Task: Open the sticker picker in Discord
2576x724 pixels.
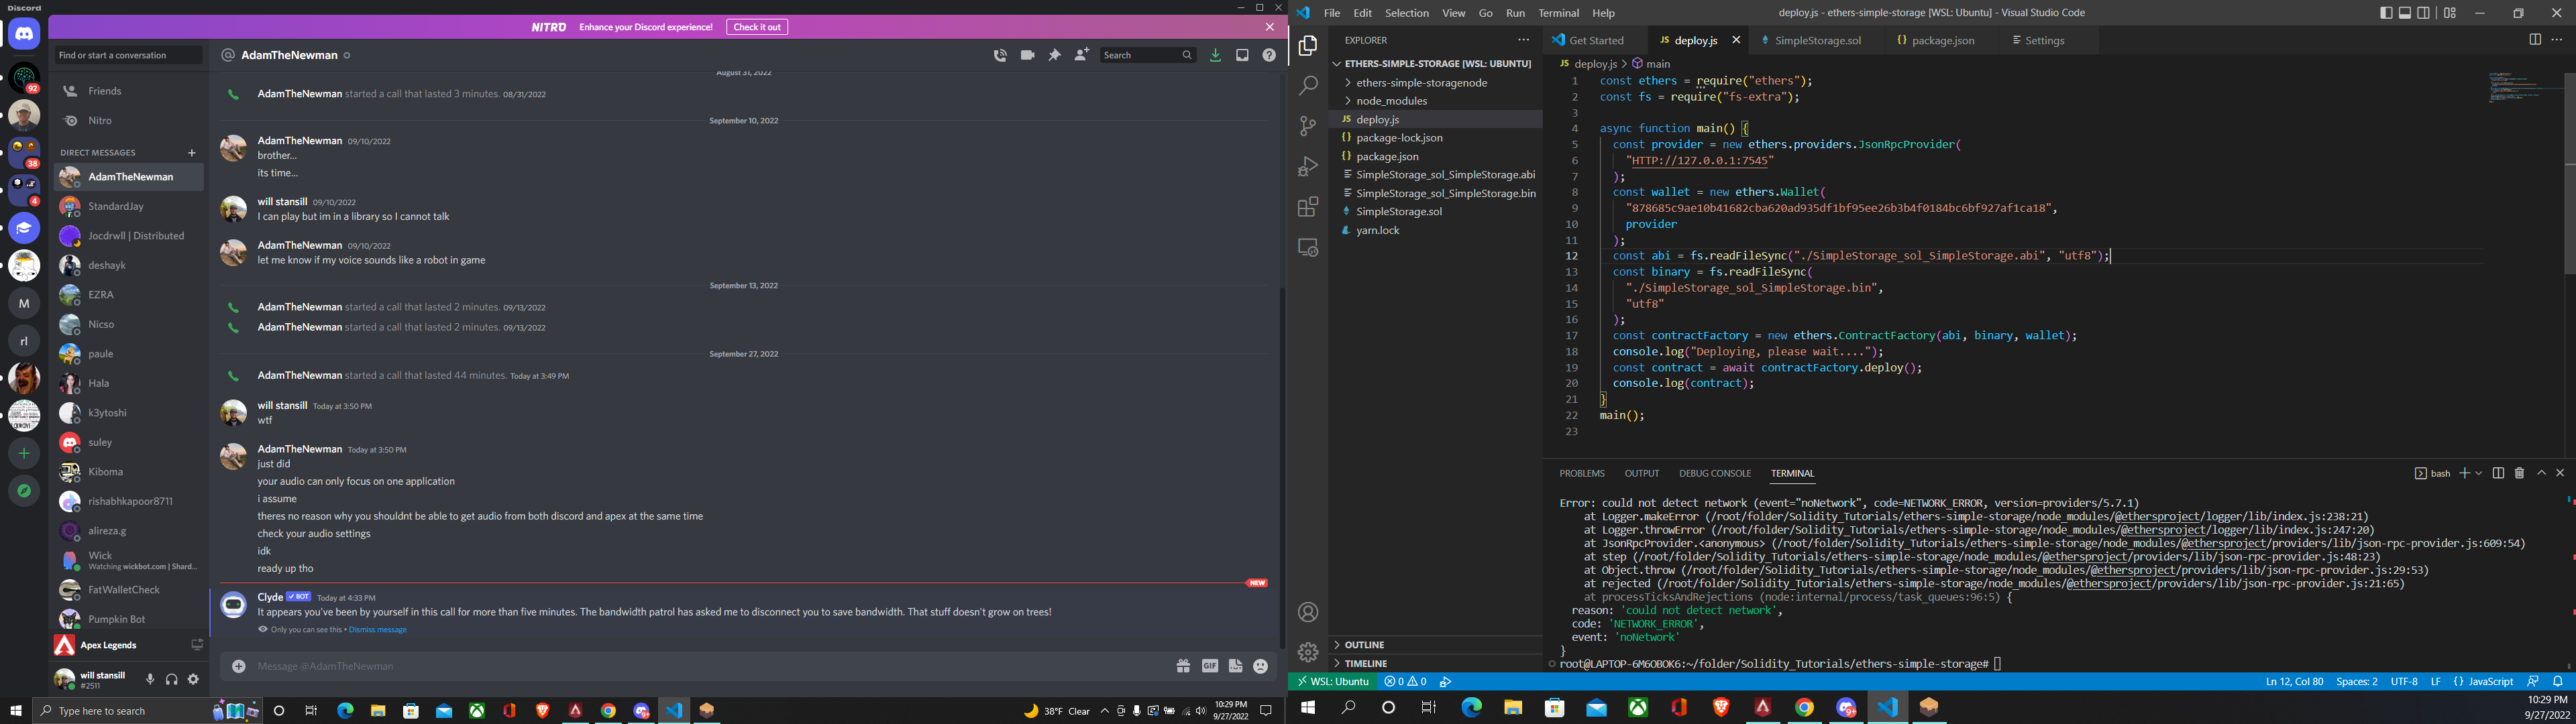Action: click(1236, 666)
